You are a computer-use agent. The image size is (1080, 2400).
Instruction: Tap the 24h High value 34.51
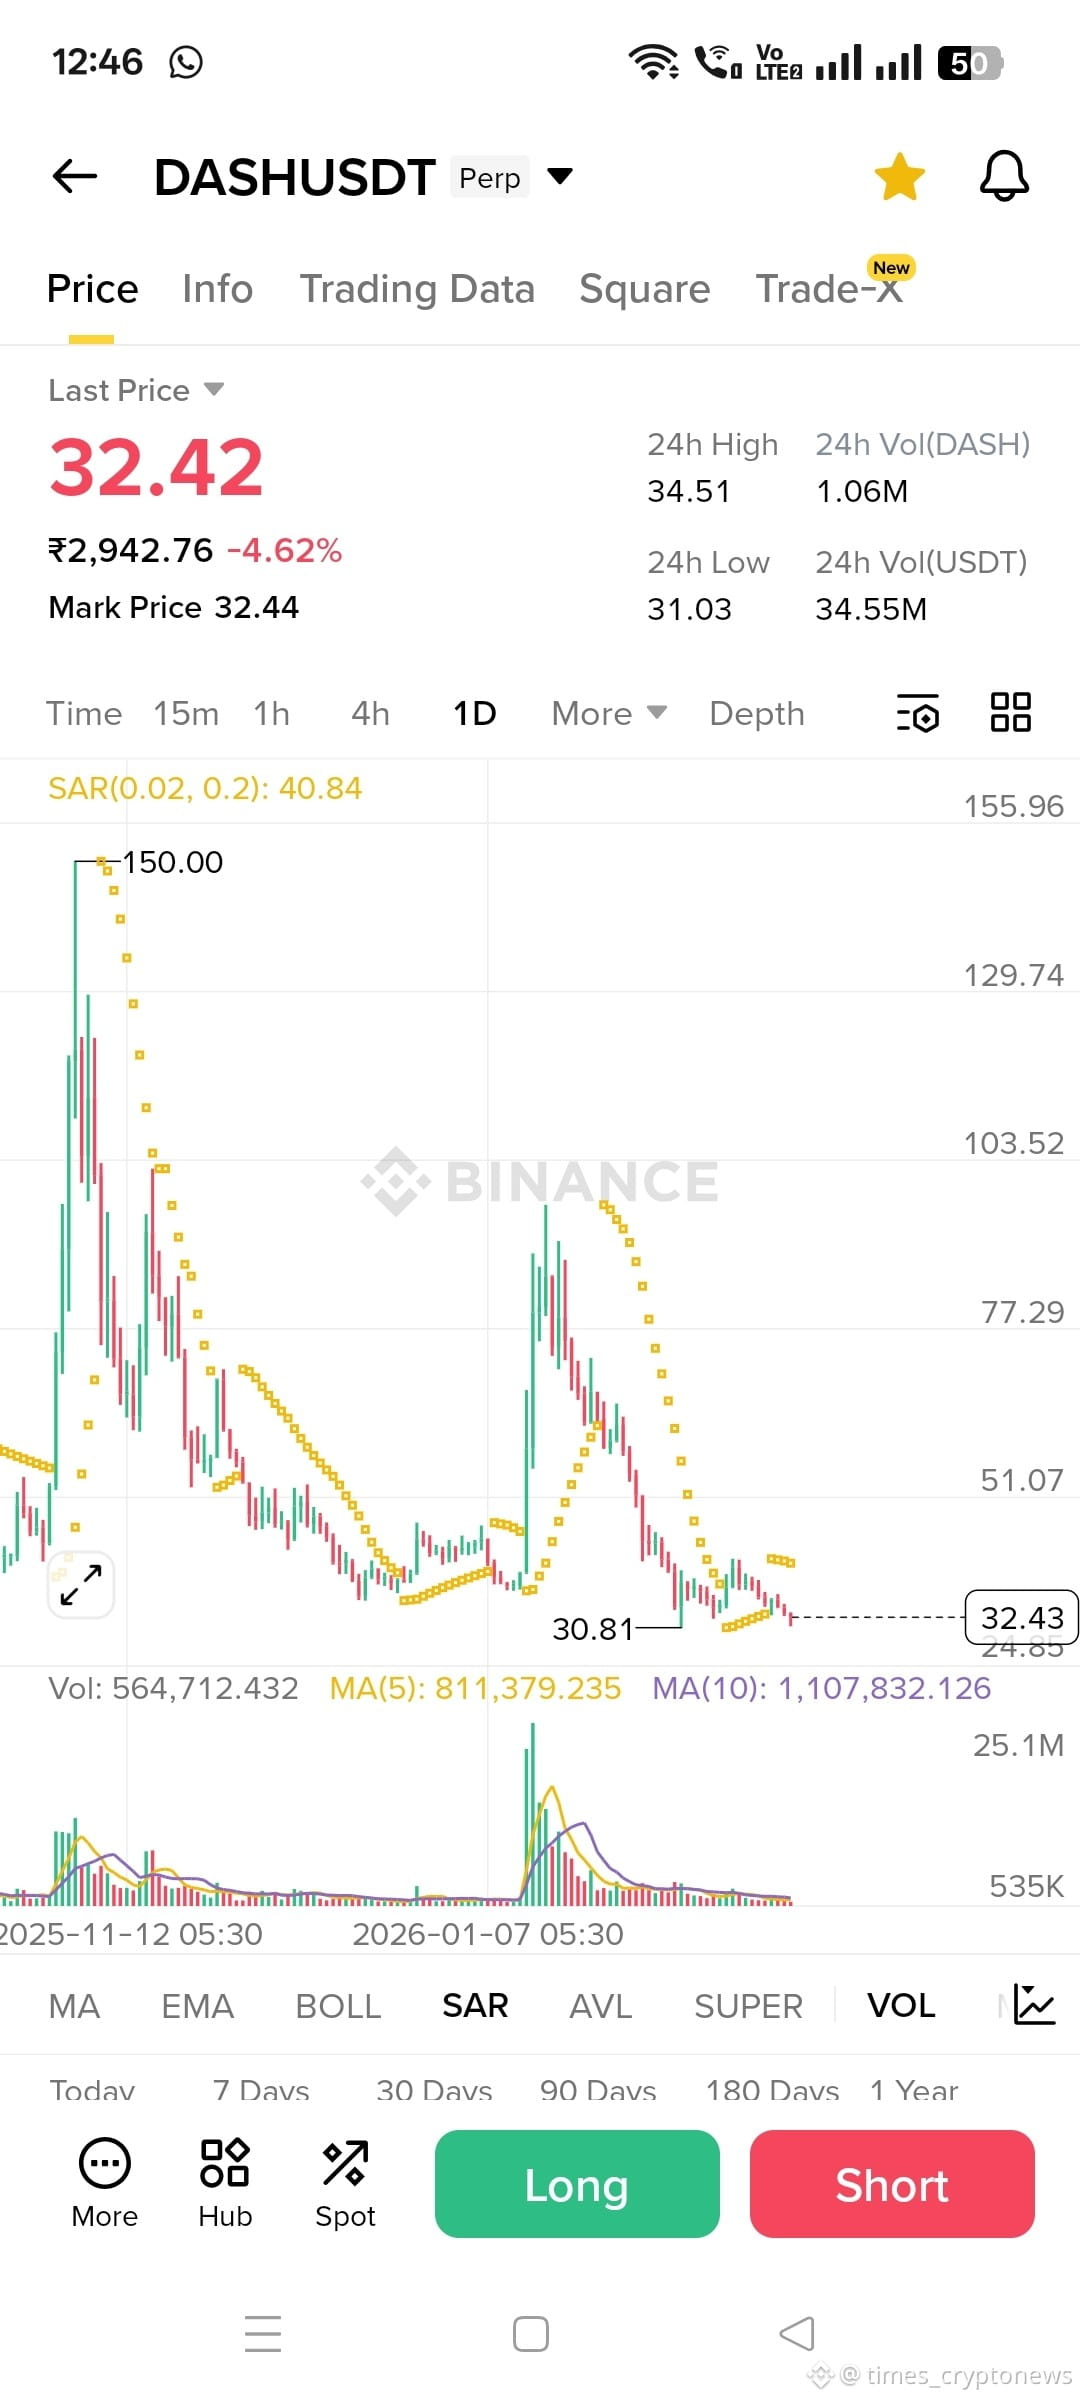689,491
